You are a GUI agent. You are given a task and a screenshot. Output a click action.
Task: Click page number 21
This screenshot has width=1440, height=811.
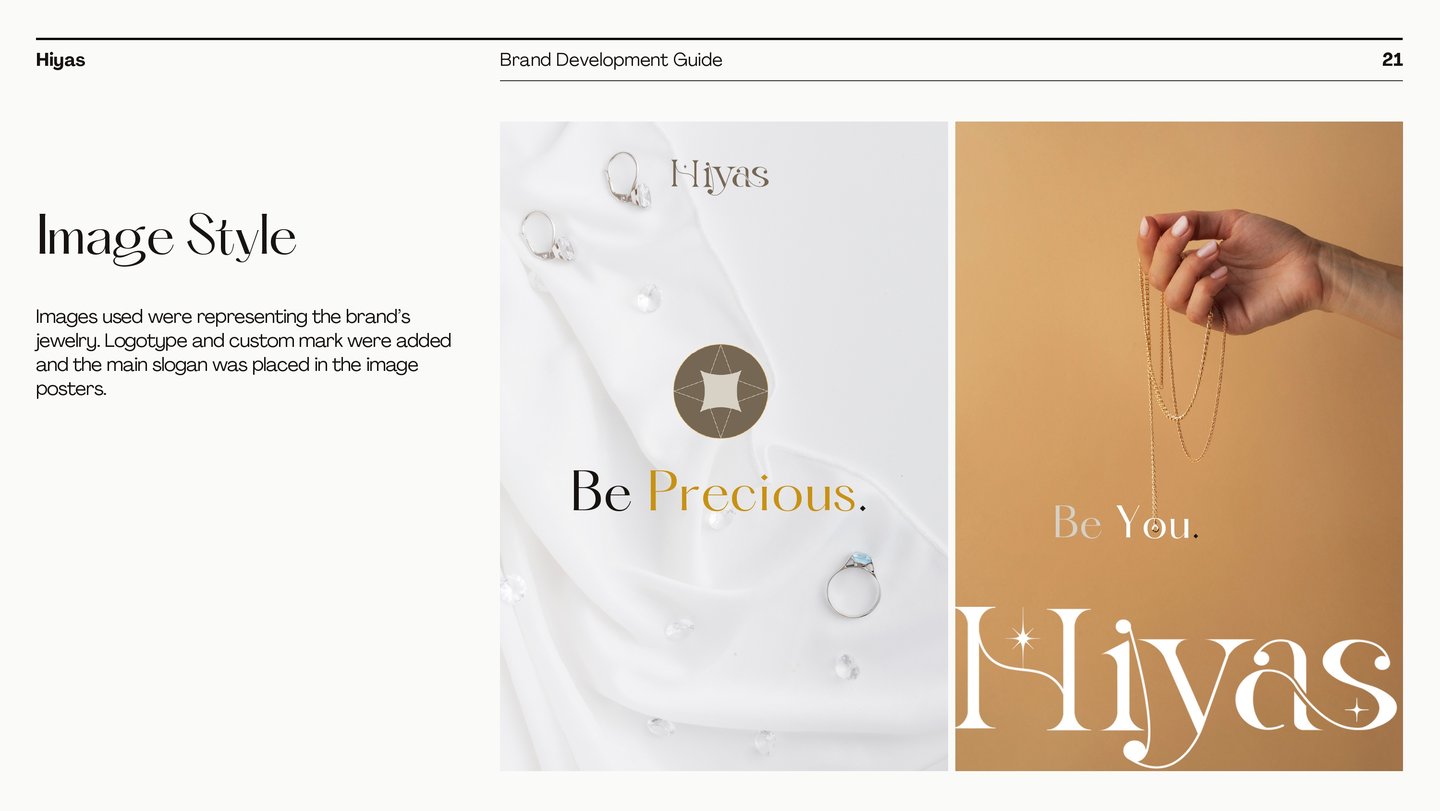pyautogui.click(x=1392, y=60)
